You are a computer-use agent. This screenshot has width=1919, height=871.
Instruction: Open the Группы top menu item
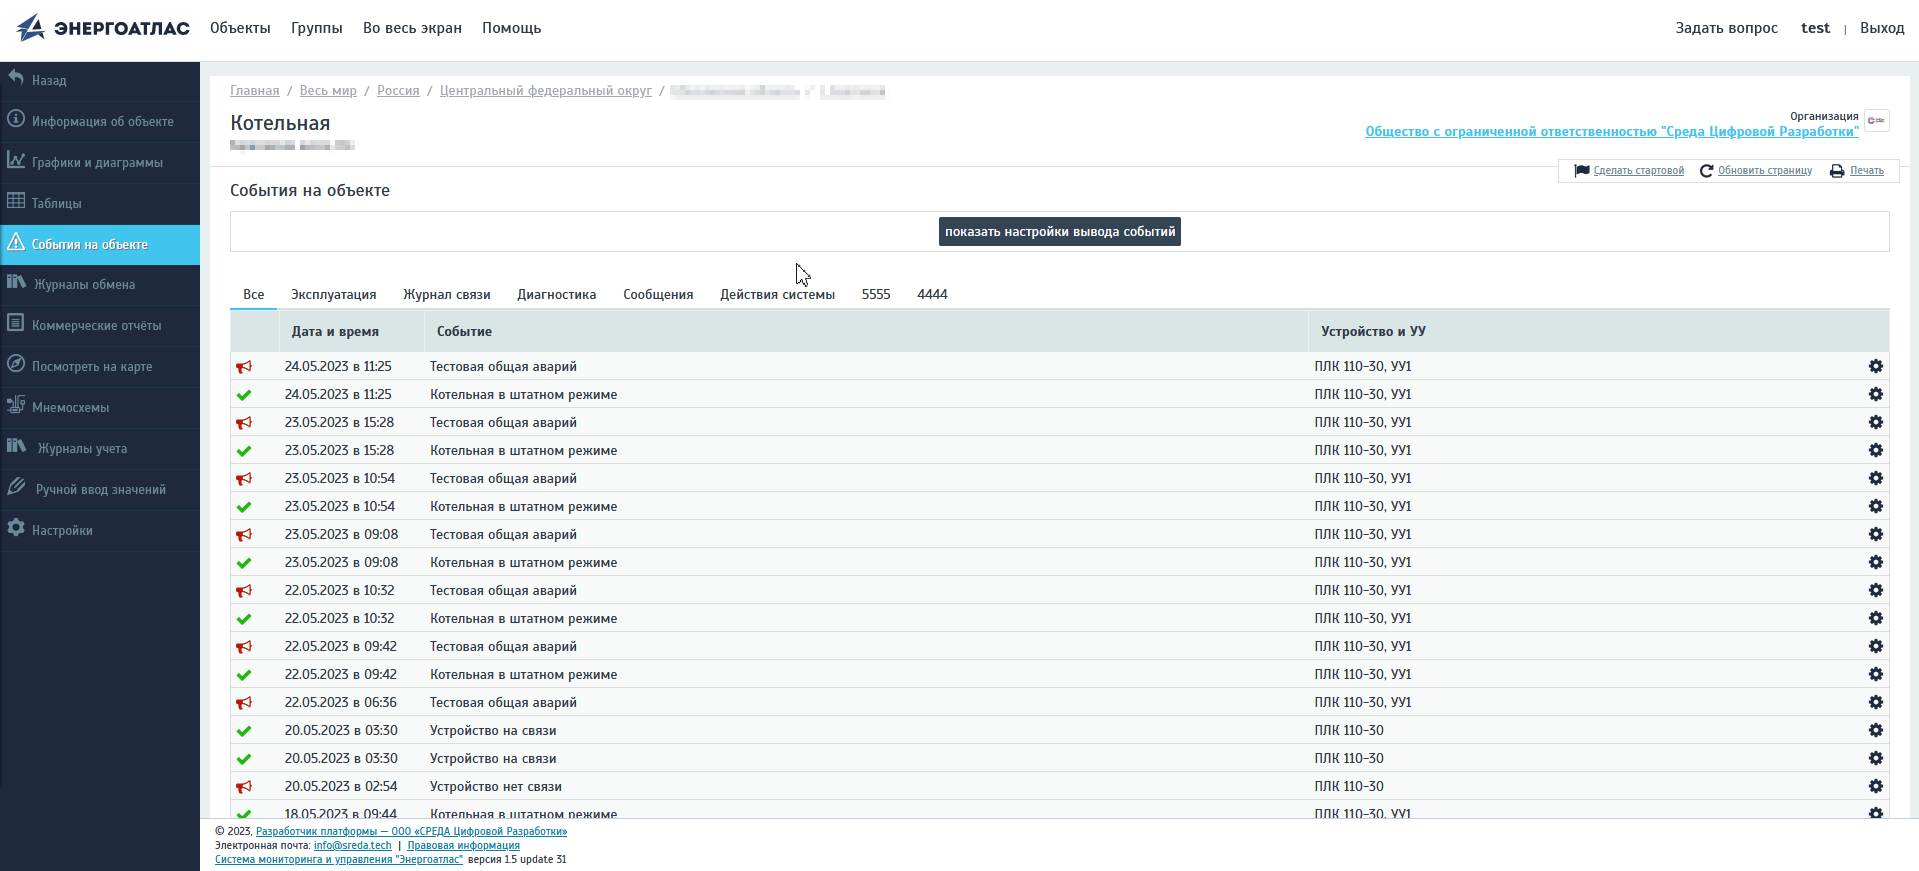[x=316, y=28]
